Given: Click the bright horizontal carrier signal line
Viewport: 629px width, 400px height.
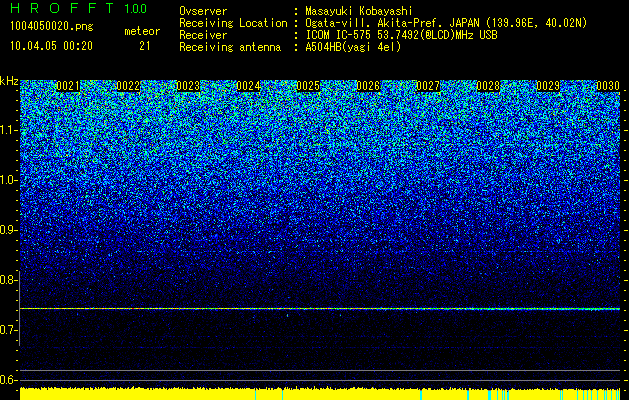Looking at the screenshot, I should pyautogui.click(x=320, y=309).
